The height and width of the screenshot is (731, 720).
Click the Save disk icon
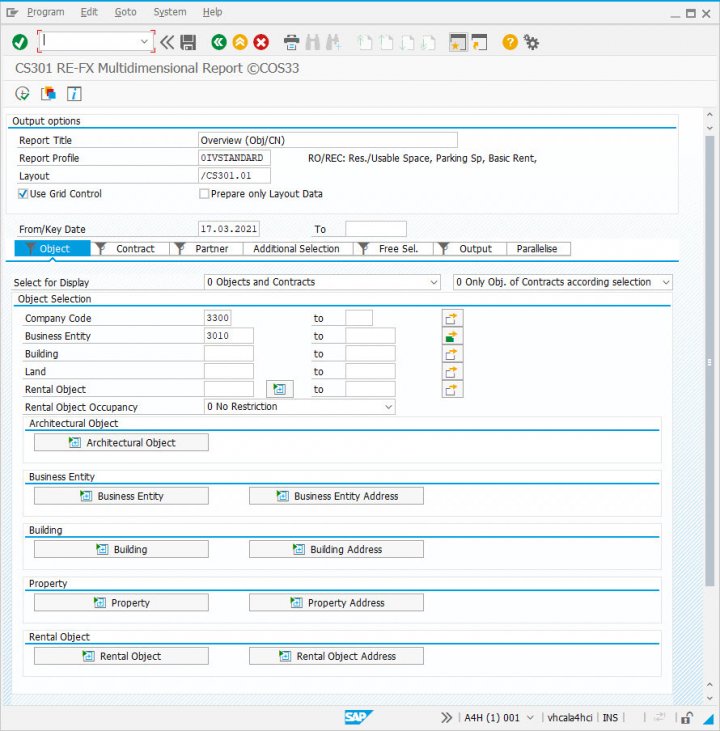pos(188,42)
